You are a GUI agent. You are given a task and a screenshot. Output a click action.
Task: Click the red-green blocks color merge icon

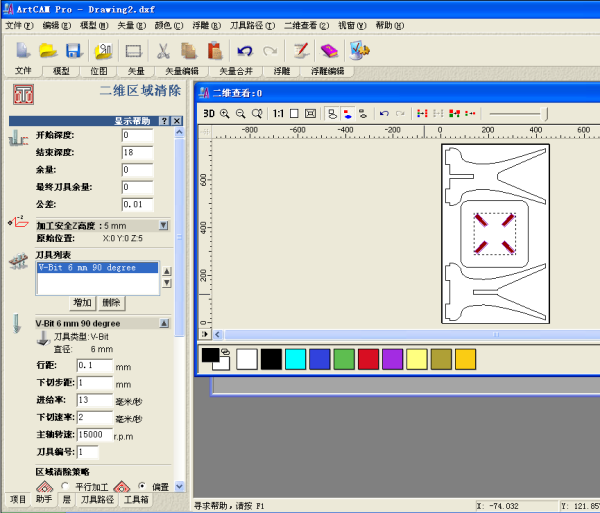(454, 114)
